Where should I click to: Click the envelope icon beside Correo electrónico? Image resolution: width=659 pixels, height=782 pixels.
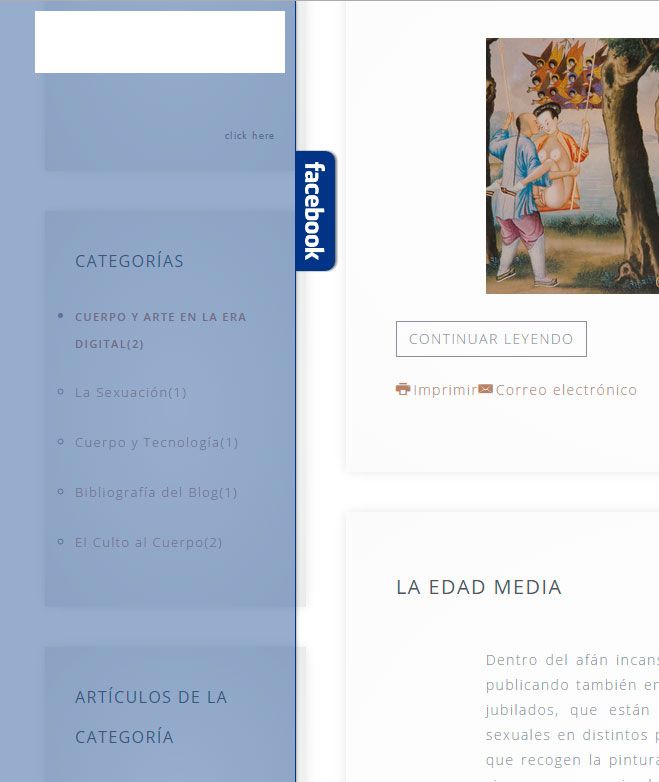pyautogui.click(x=485, y=389)
